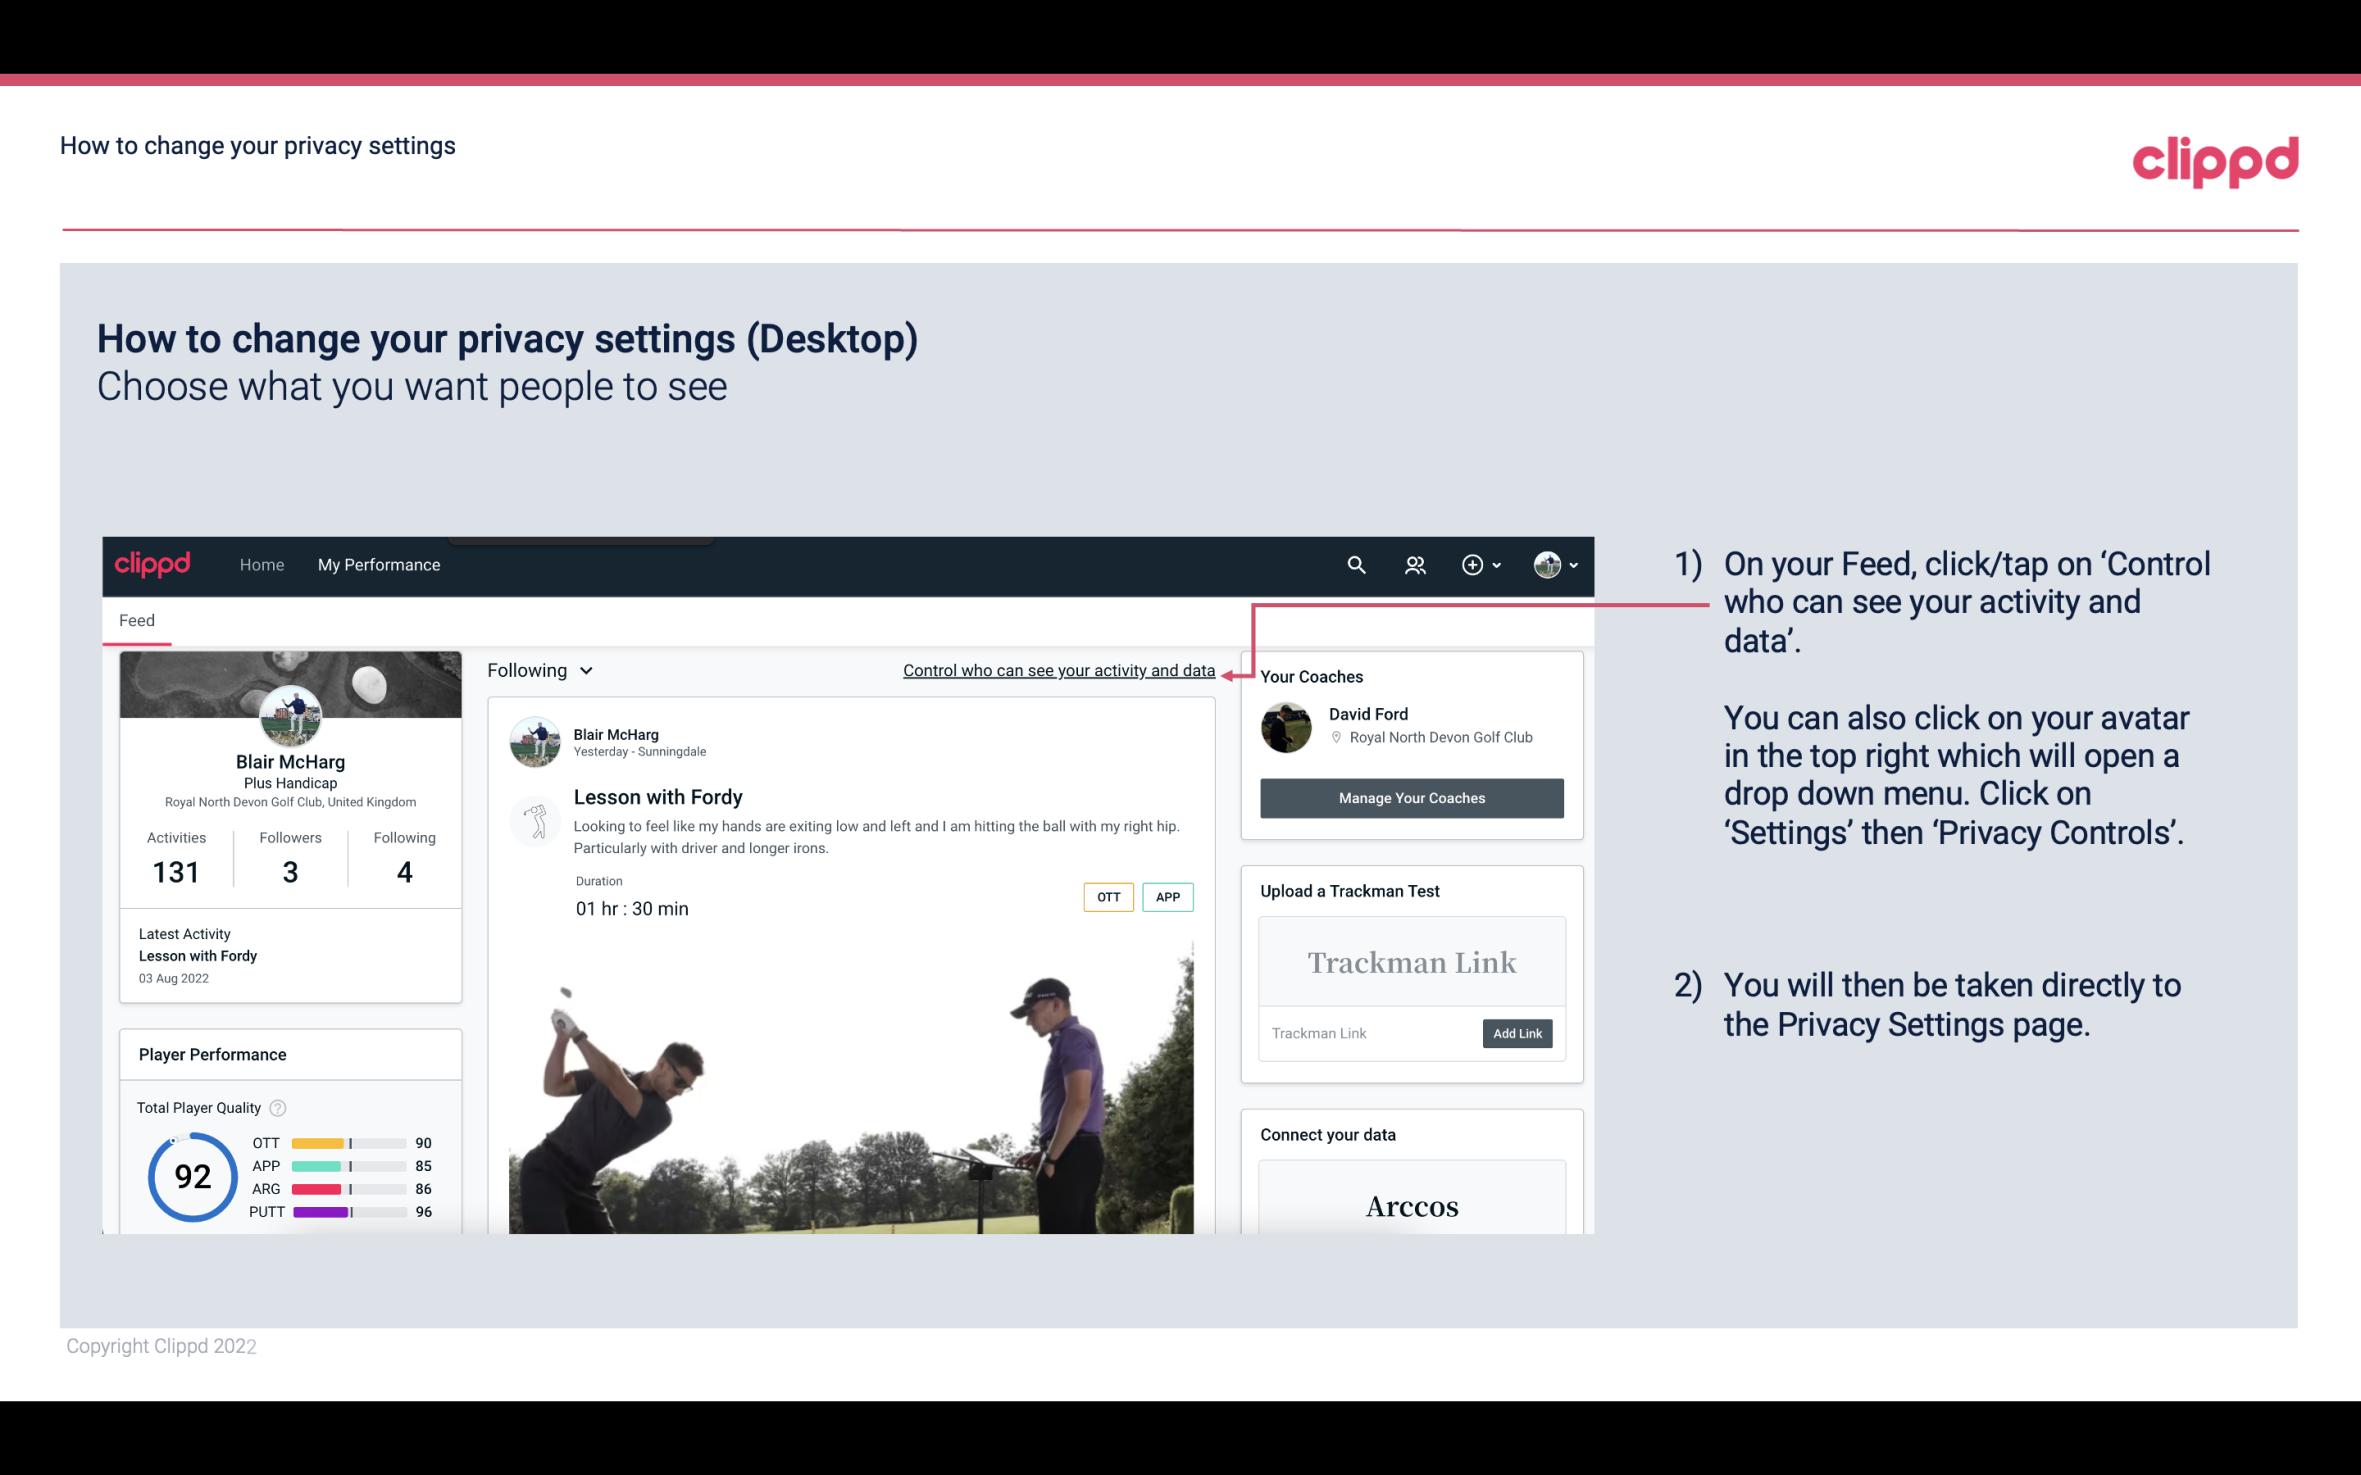This screenshot has height=1475, width=2361.
Task: Click the Home tab in navigation
Action: [260, 564]
